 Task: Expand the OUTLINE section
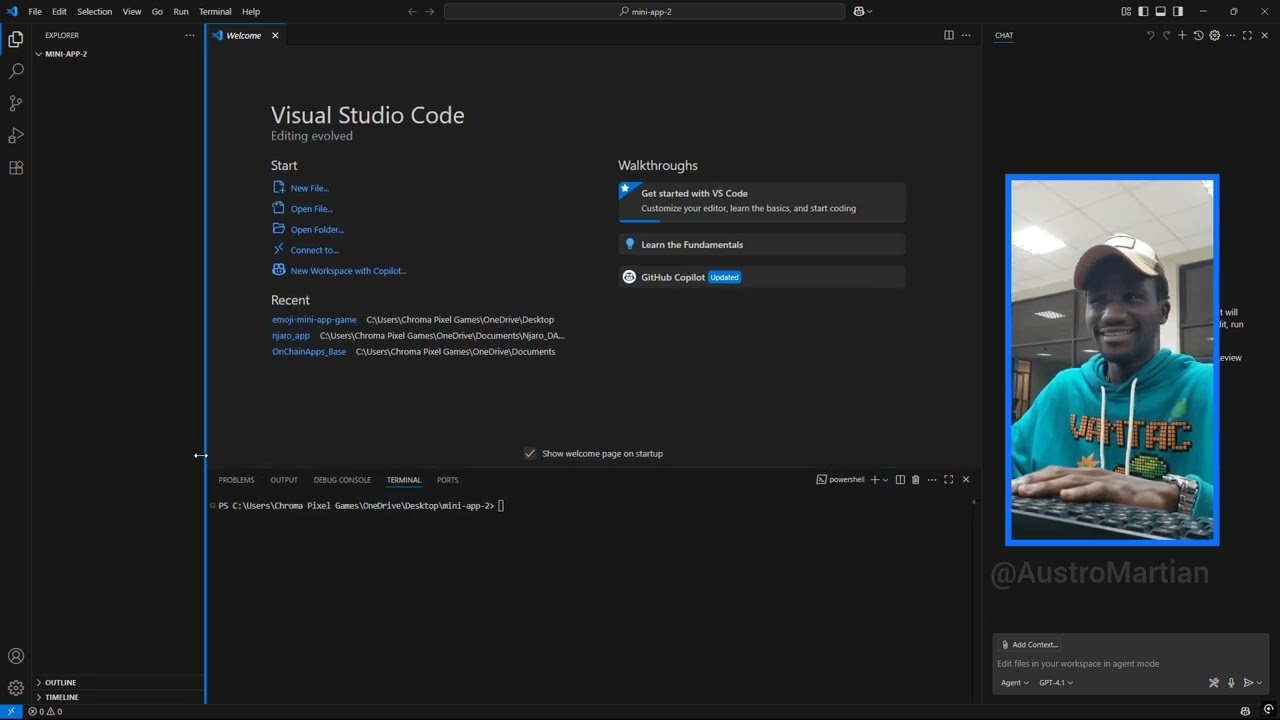(x=60, y=682)
